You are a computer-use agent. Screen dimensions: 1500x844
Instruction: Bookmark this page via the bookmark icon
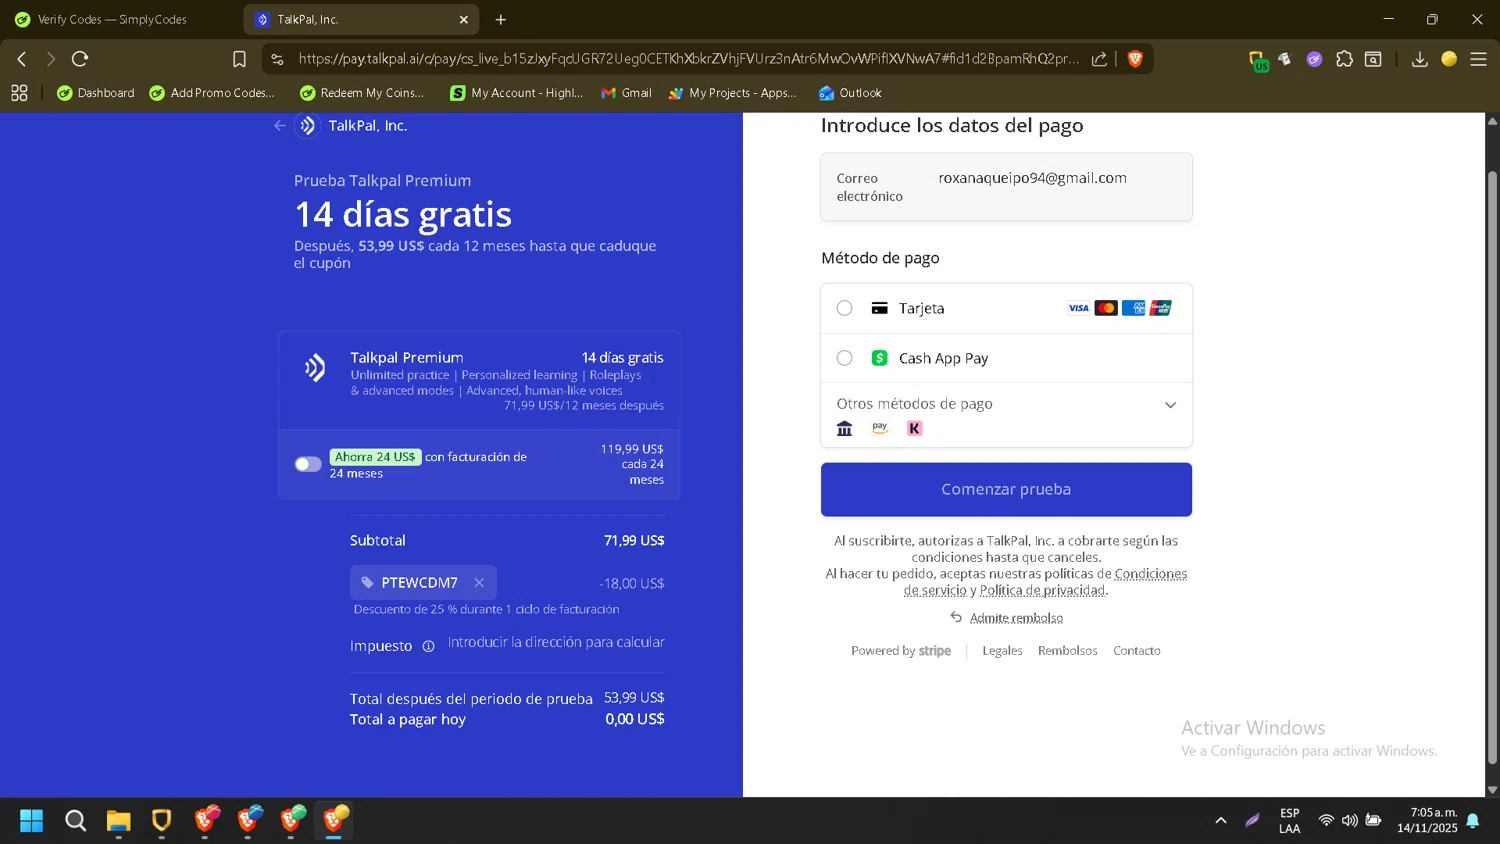pyautogui.click(x=239, y=59)
